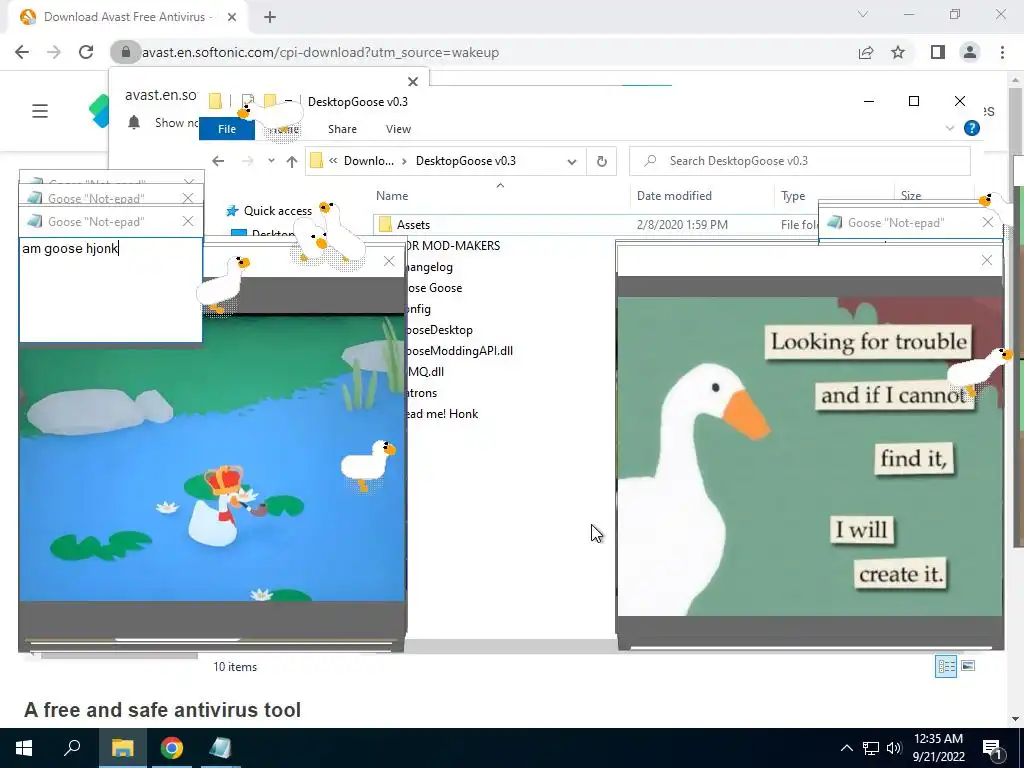Click goose walking on pond image
The height and width of the screenshot is (768, 1024).
[368, 464]
